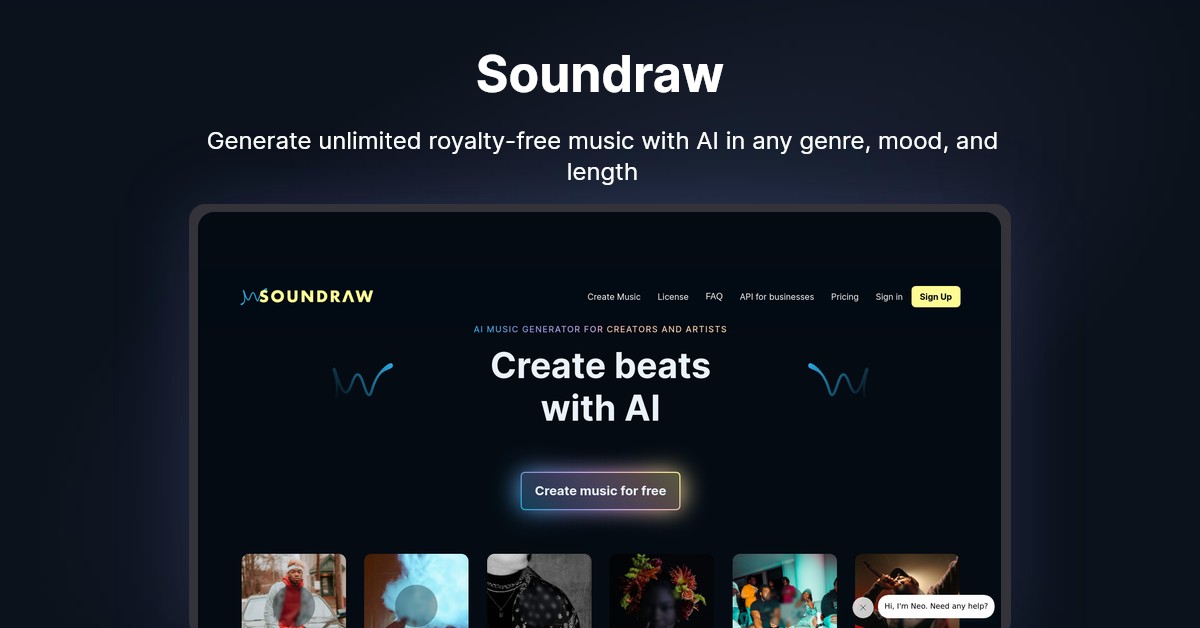View the Pricing page
The image size is (1200, 628).
pyautogui.click(x=845, y=297)
